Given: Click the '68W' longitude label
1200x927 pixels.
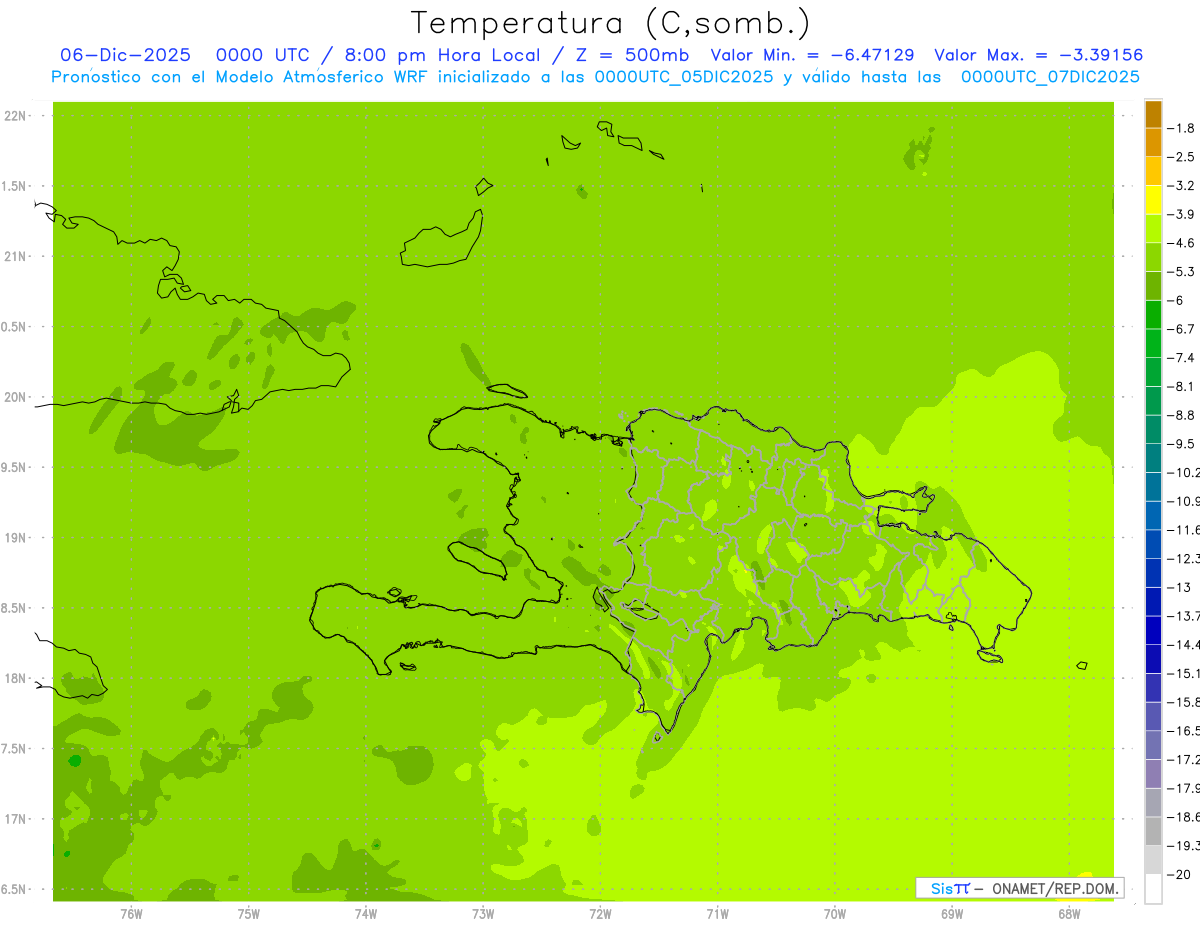Looking at the screenshot, I should (1069, 913).
